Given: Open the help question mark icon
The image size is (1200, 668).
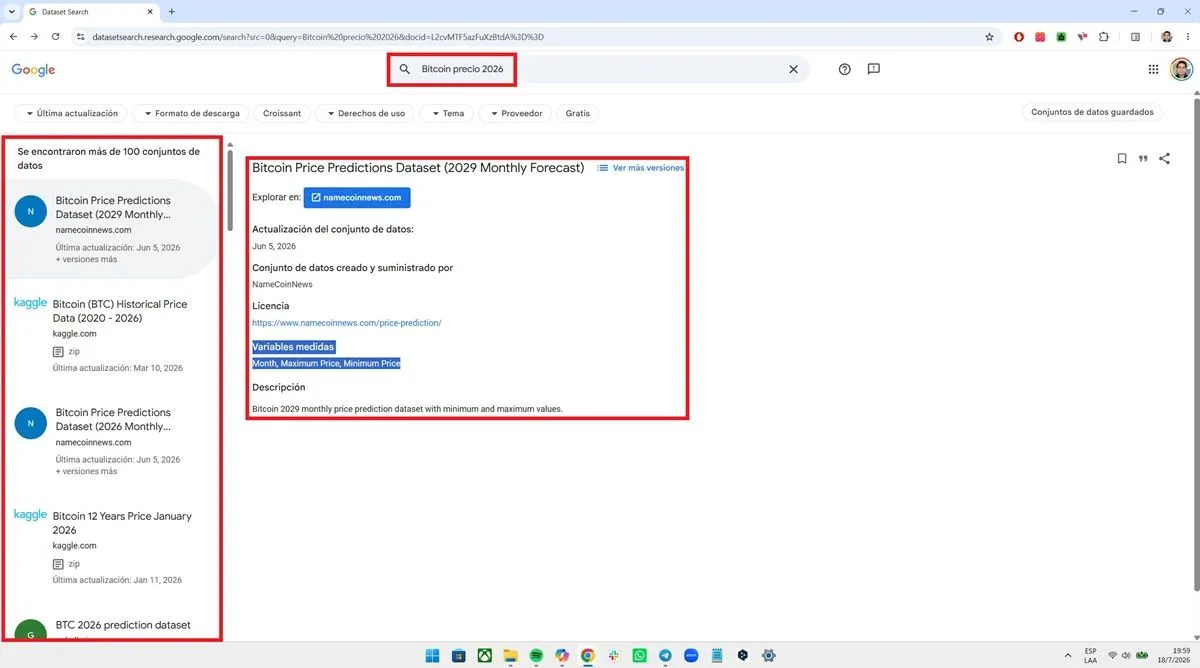Looking at the screenshot, I should point(845,69).
